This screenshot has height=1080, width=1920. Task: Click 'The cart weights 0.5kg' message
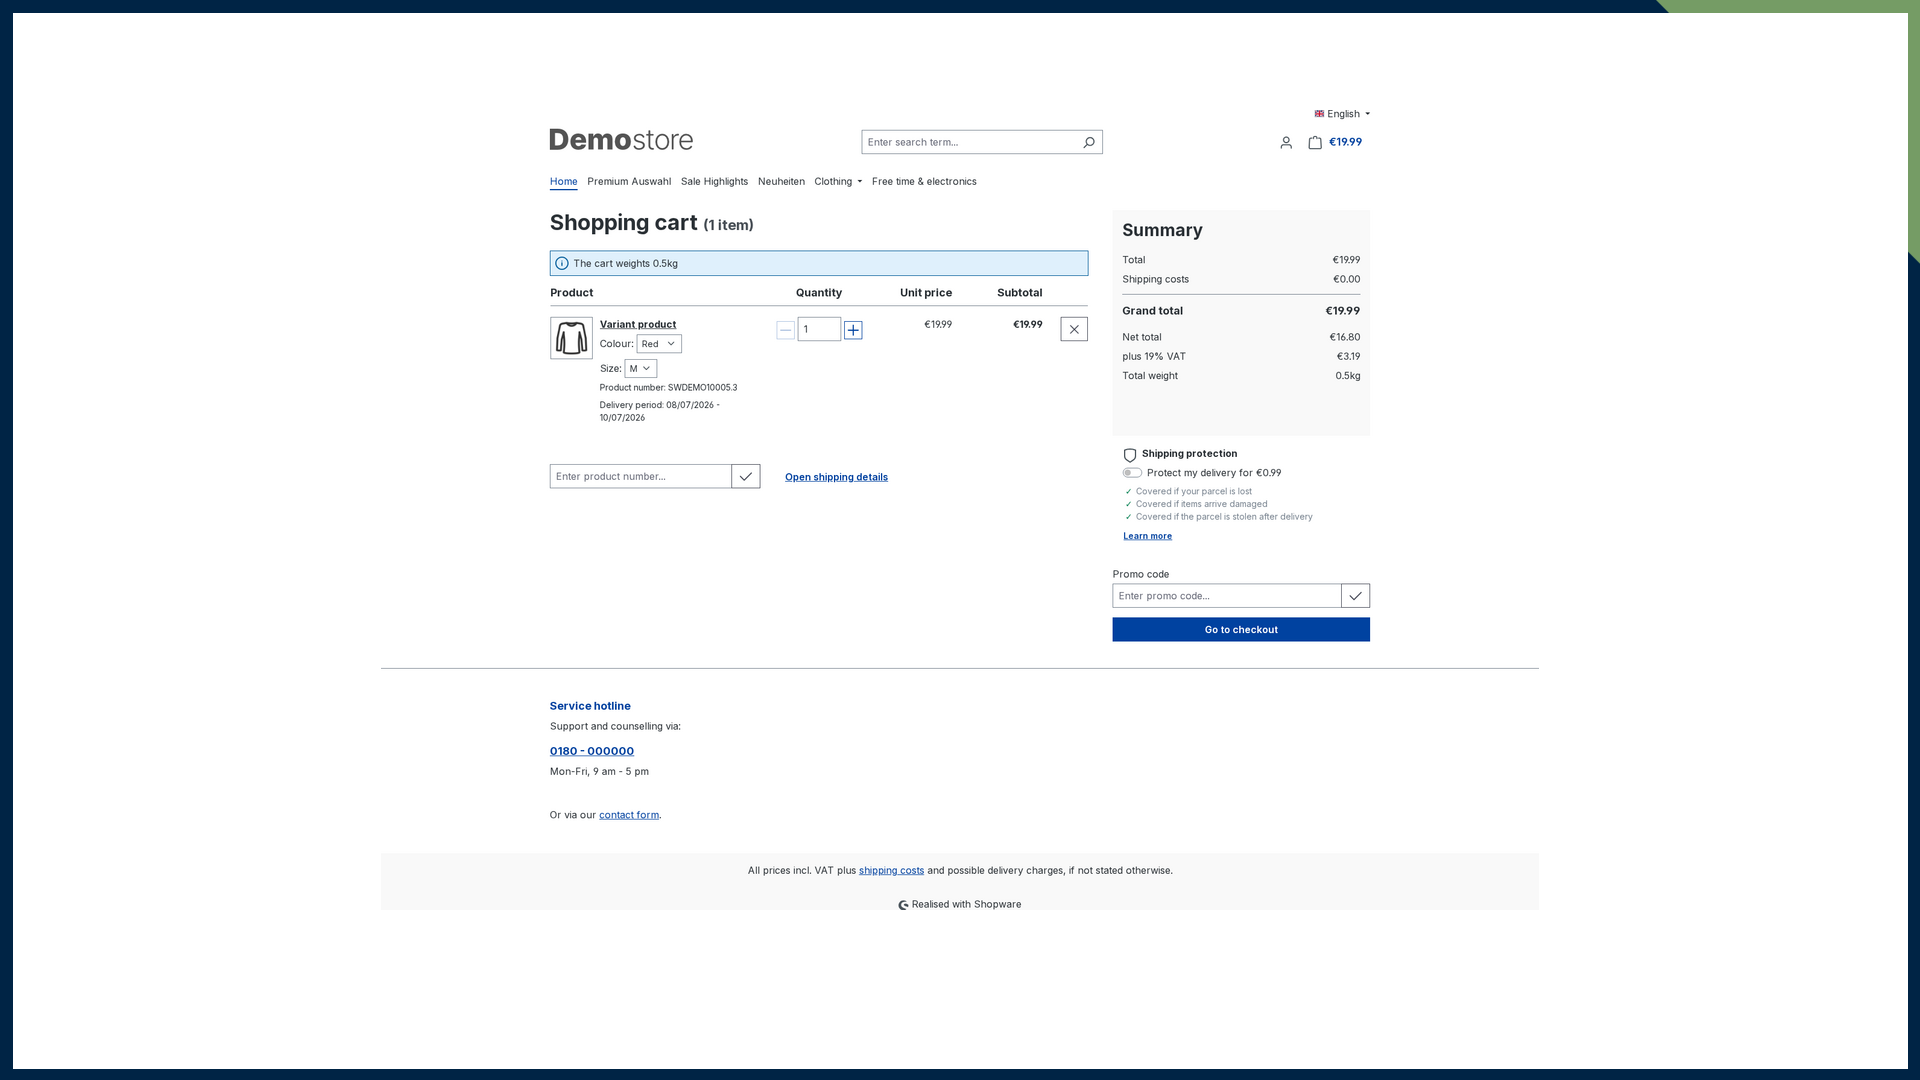pyautogui.click(x=626, y=264)
